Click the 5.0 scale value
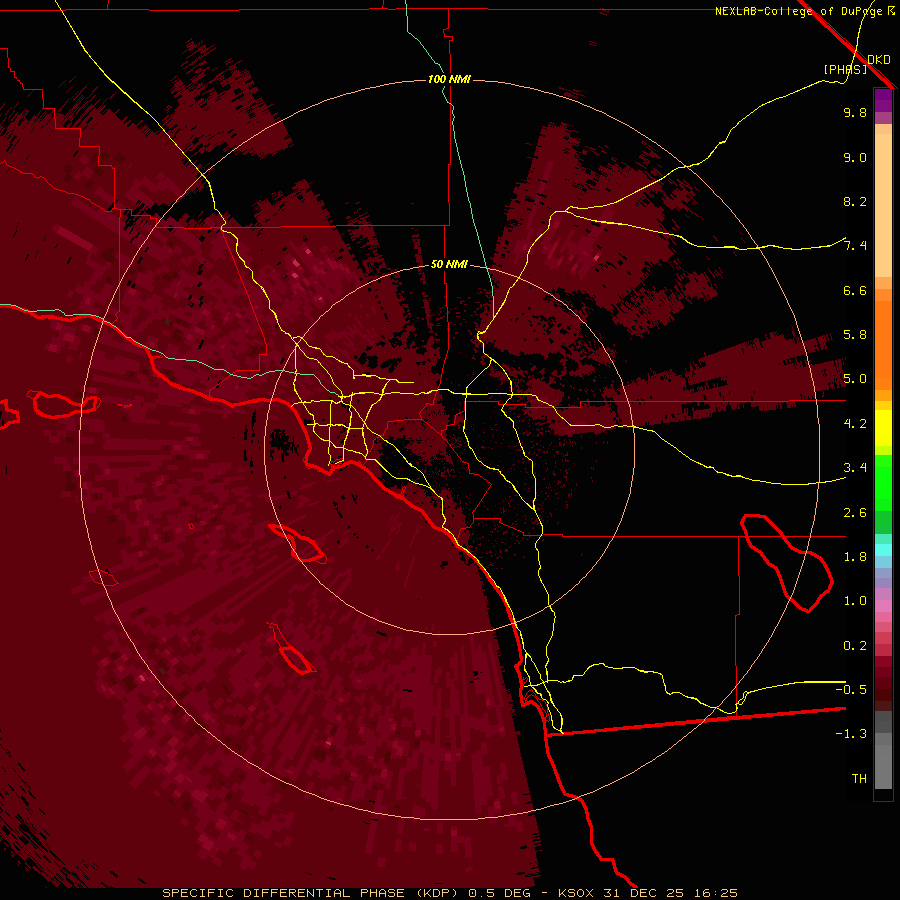Image resolution: width=900 pixels, height=900 pixels. 855,379
